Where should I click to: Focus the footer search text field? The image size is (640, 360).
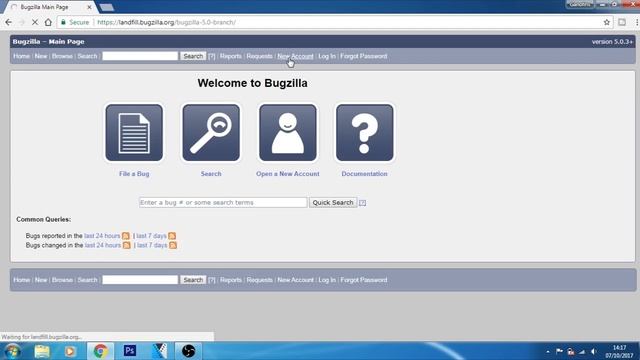(x=140, y=280)
